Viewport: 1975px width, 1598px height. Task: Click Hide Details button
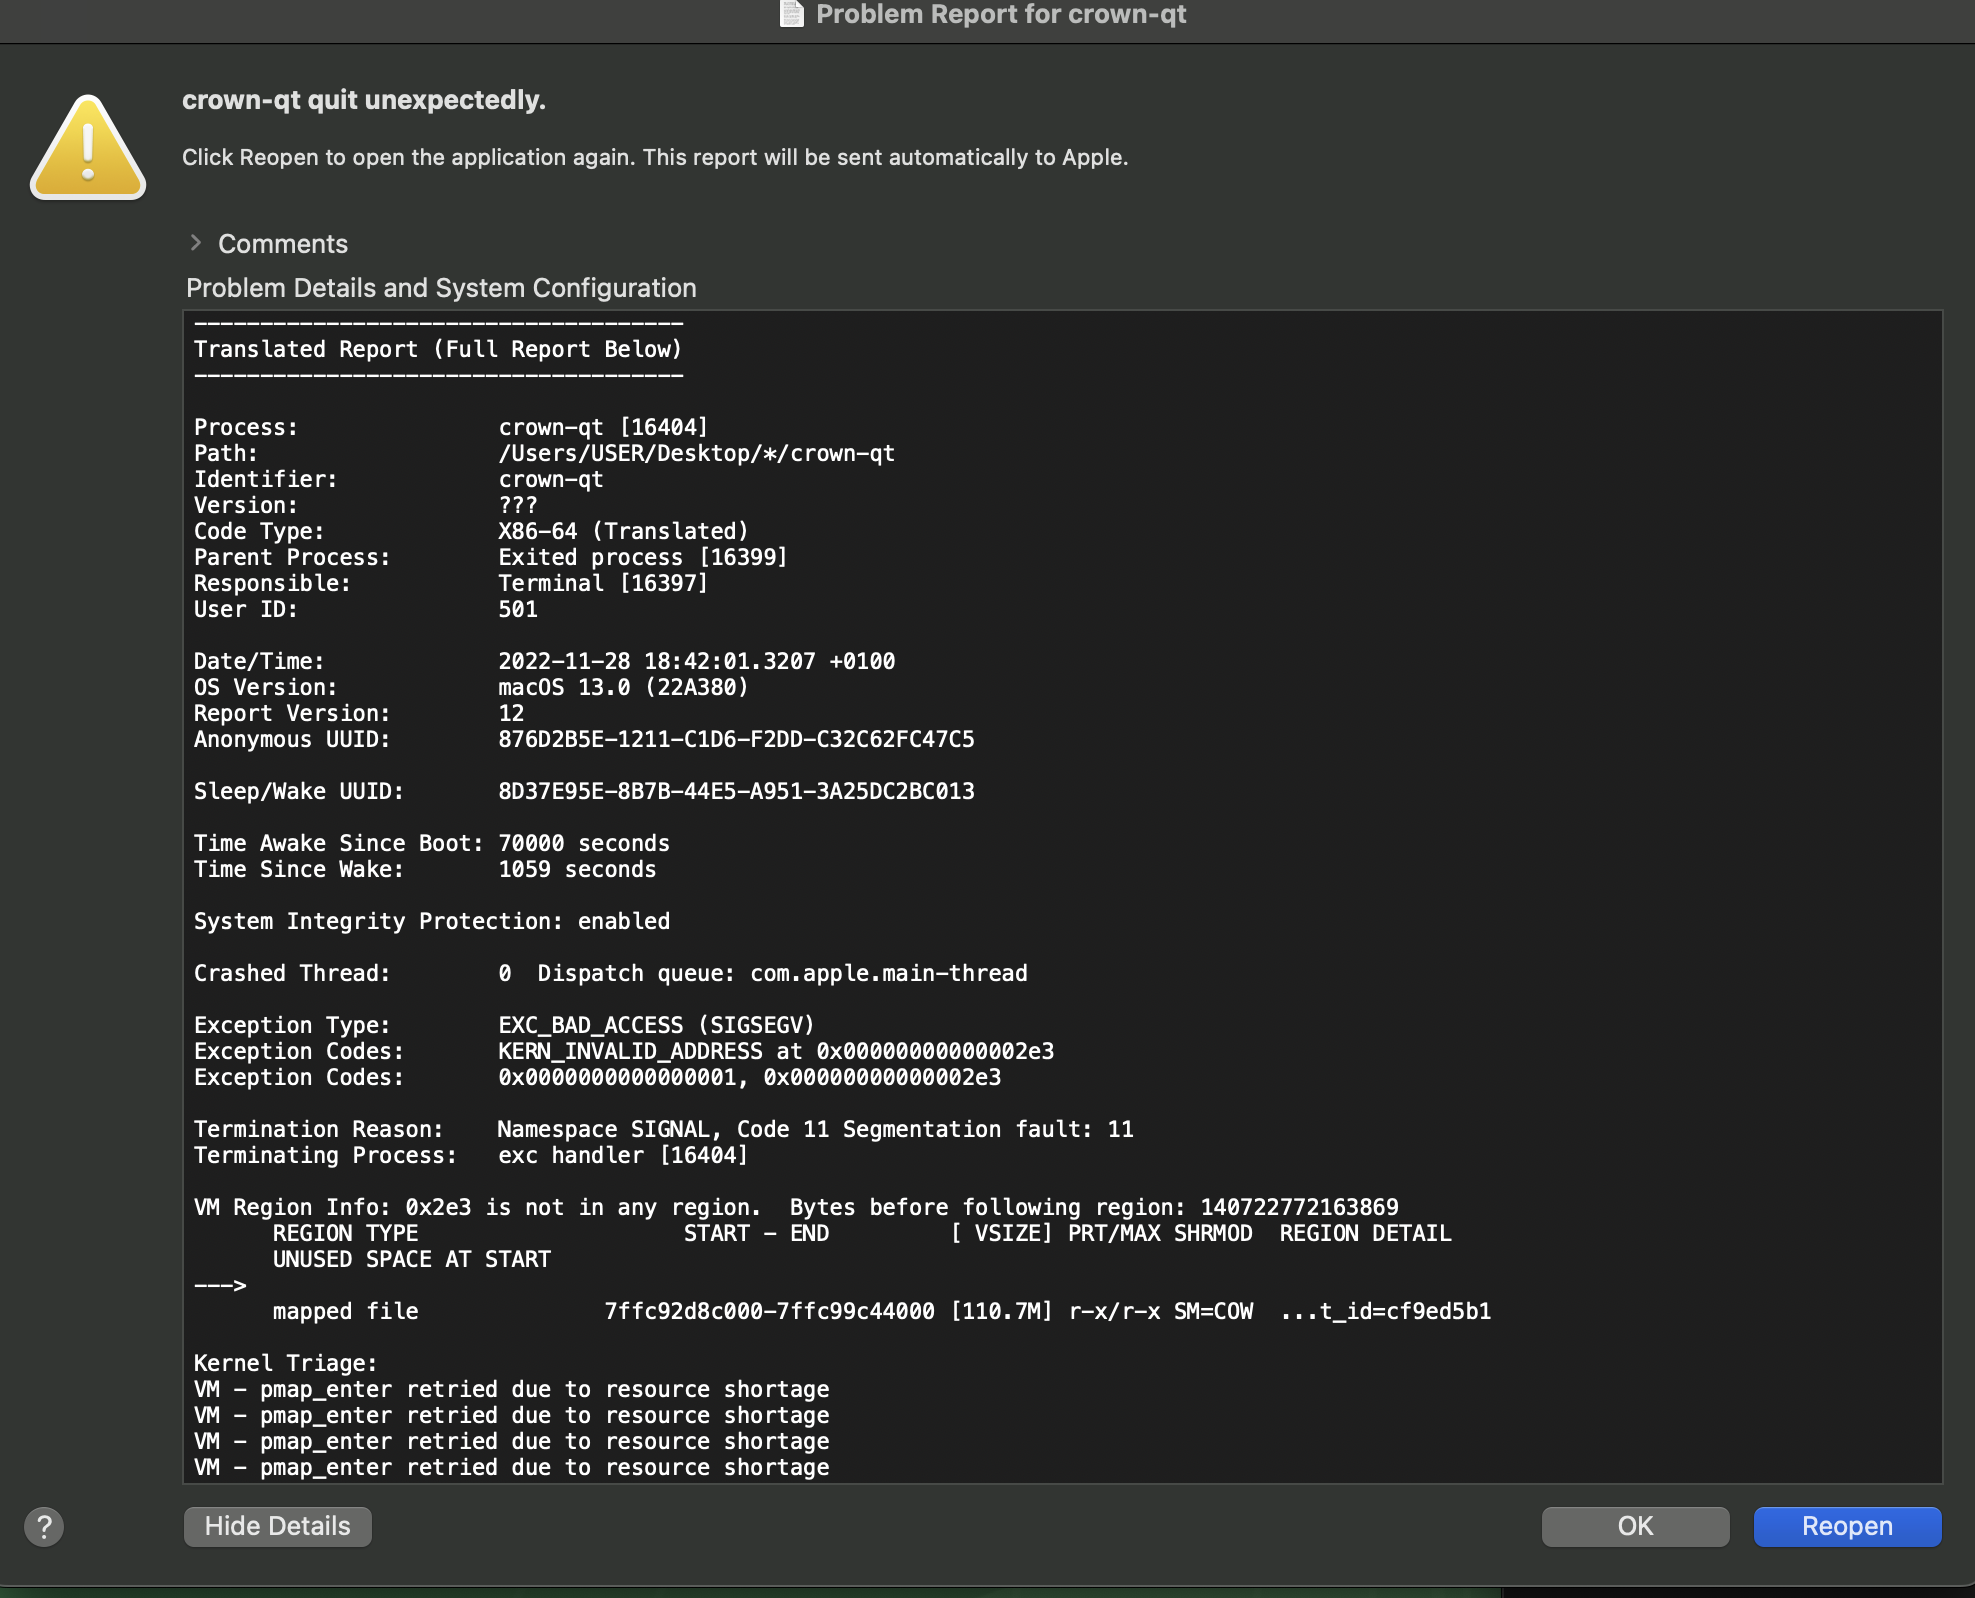(x=277, y=1526)
